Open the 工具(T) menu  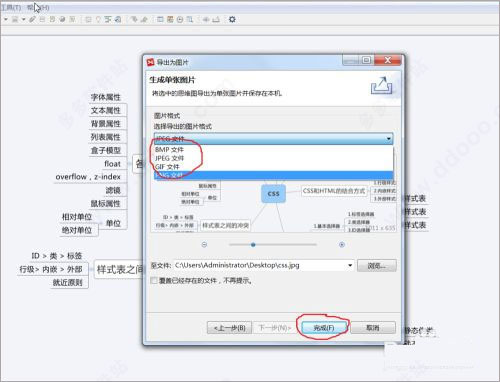tap(11, 7)
